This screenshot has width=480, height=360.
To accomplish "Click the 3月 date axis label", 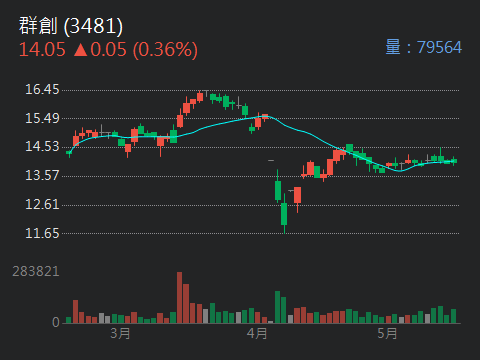I will tap(120, 333).
